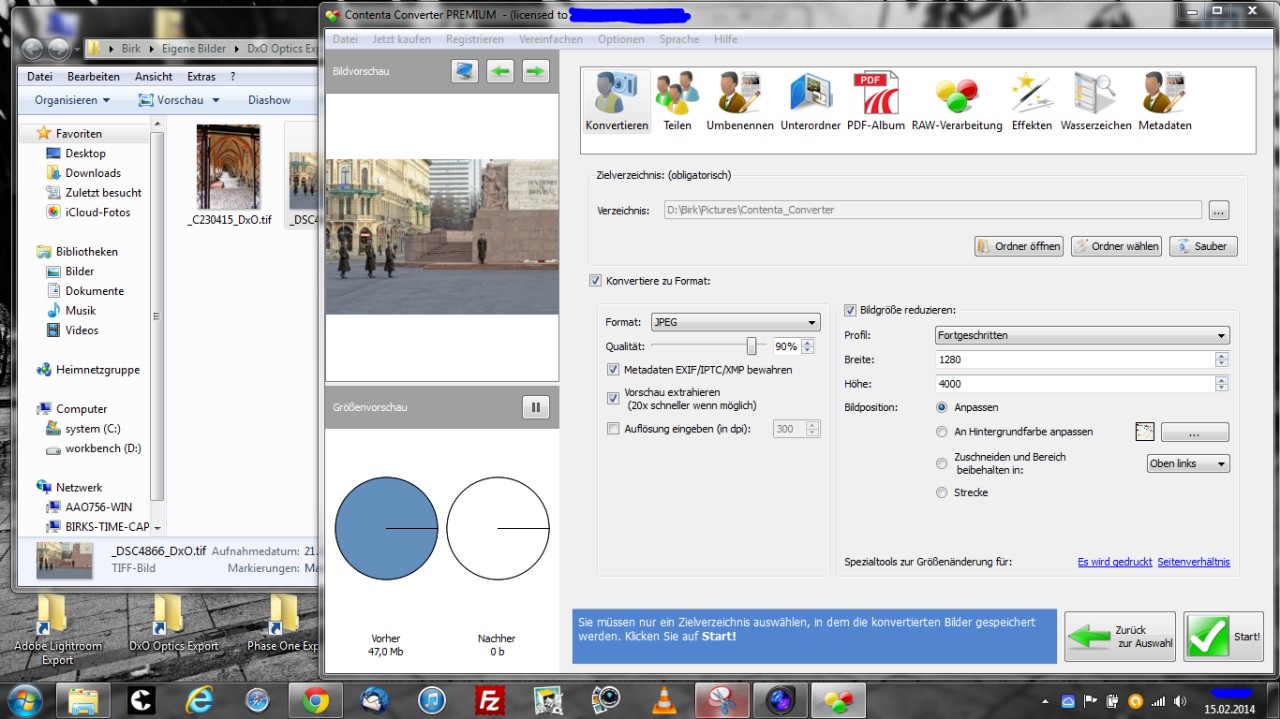This screenshot has height=719, width=1280.
Task: Open the Metadaten tool
Action: [1164, 101]
